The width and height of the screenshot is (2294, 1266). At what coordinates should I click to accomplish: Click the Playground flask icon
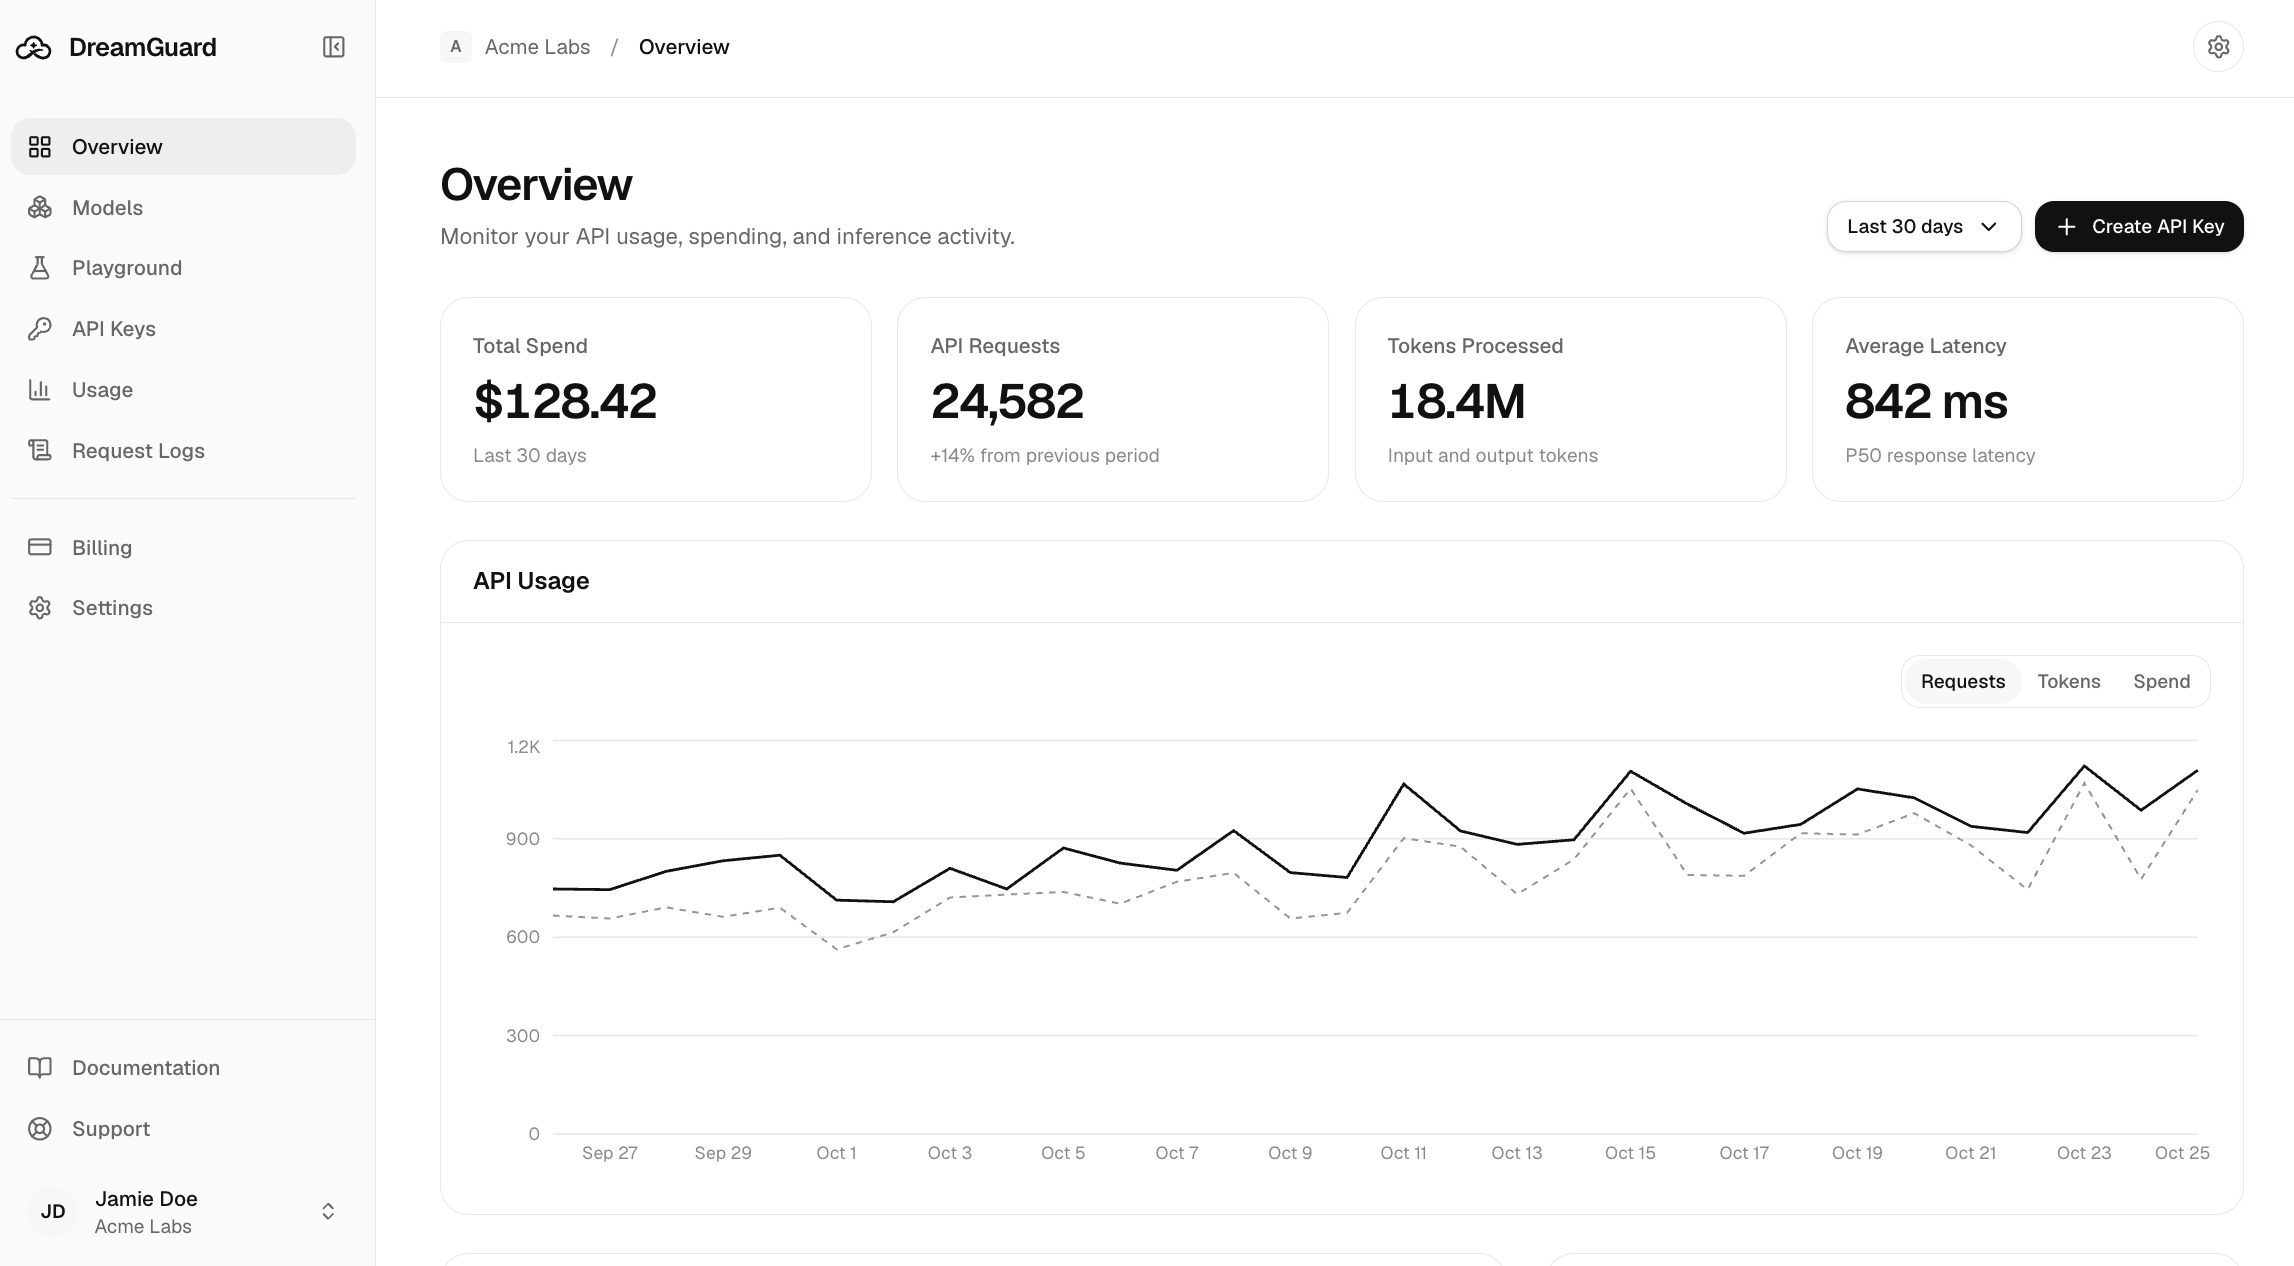[x=40, y=268]
